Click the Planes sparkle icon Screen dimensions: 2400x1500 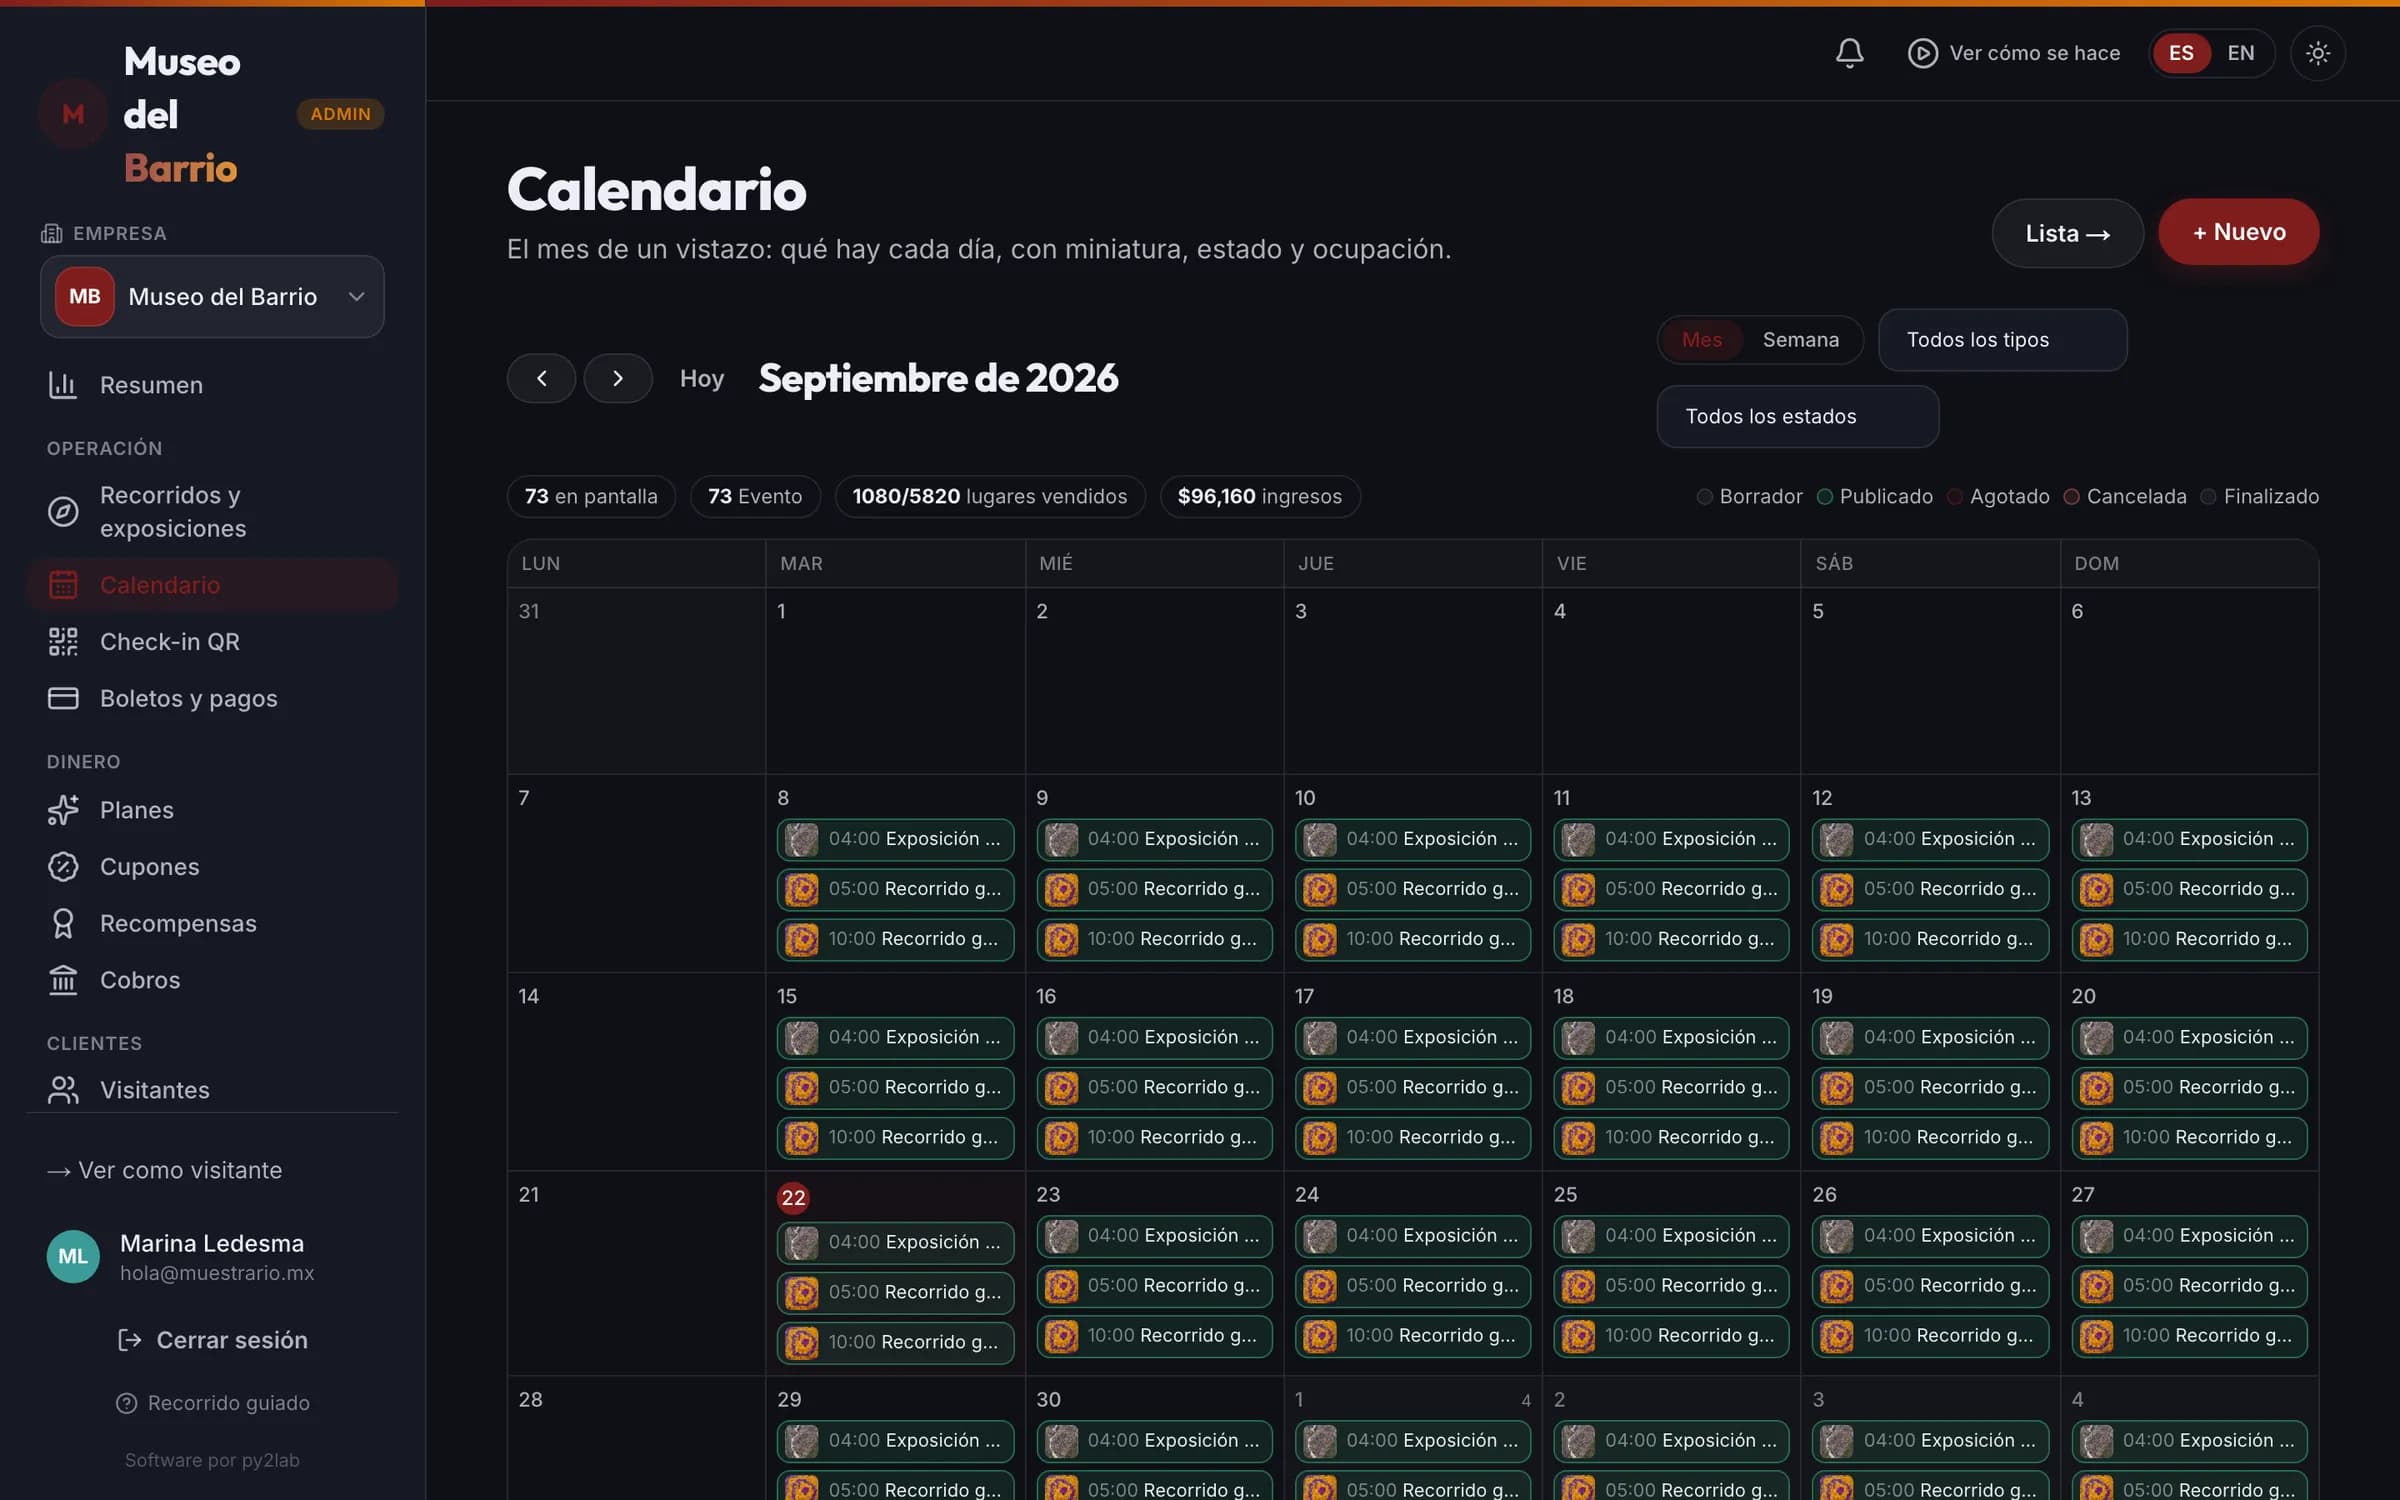(63, 810)
